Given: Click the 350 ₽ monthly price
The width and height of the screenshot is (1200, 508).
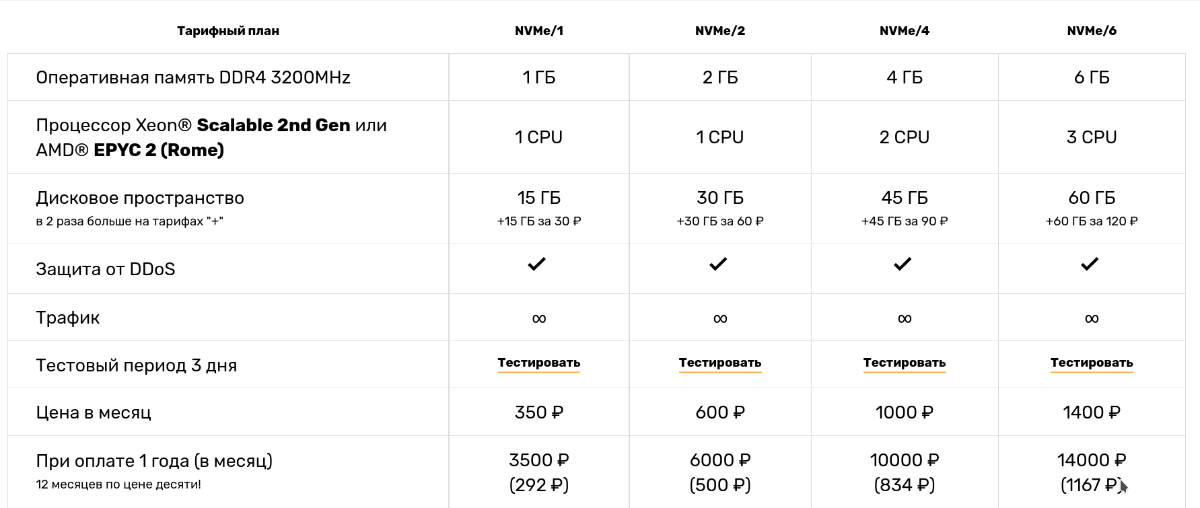Looking at the screenshot, I should pos(539,412).
